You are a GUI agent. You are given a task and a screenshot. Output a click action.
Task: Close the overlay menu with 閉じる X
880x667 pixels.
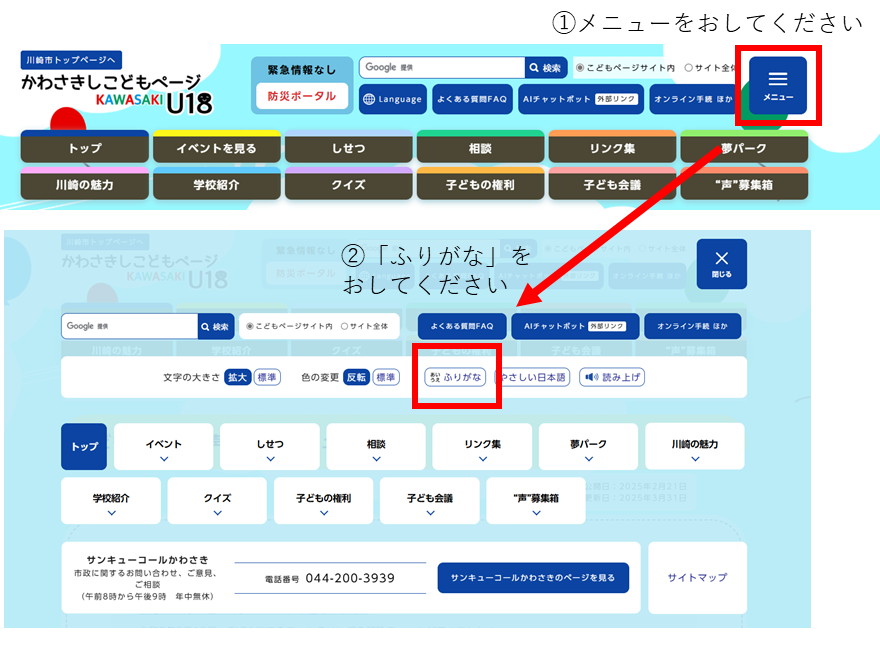721,264
